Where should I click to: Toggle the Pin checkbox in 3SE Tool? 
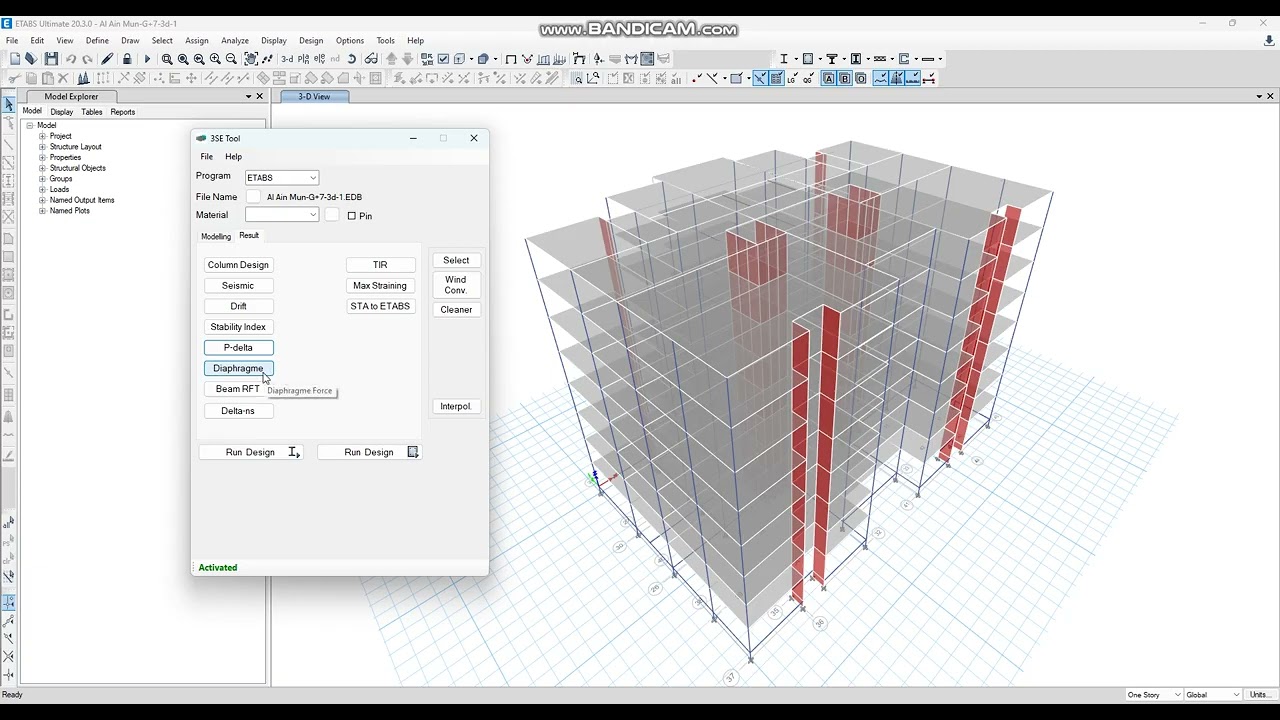tap(351, 216)
